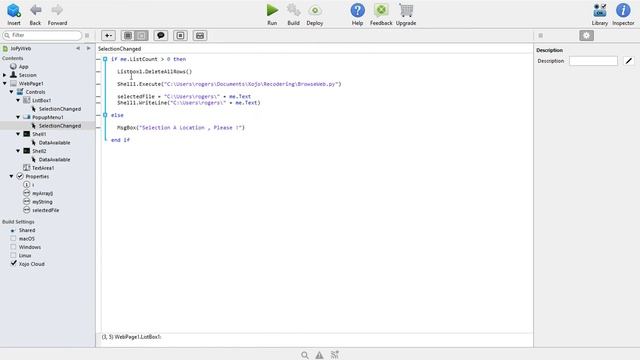Image resolution: width=640 pixels, height=360 pixels.
Task: Go Back with the arrow icon
Action: tap(36, 10)
